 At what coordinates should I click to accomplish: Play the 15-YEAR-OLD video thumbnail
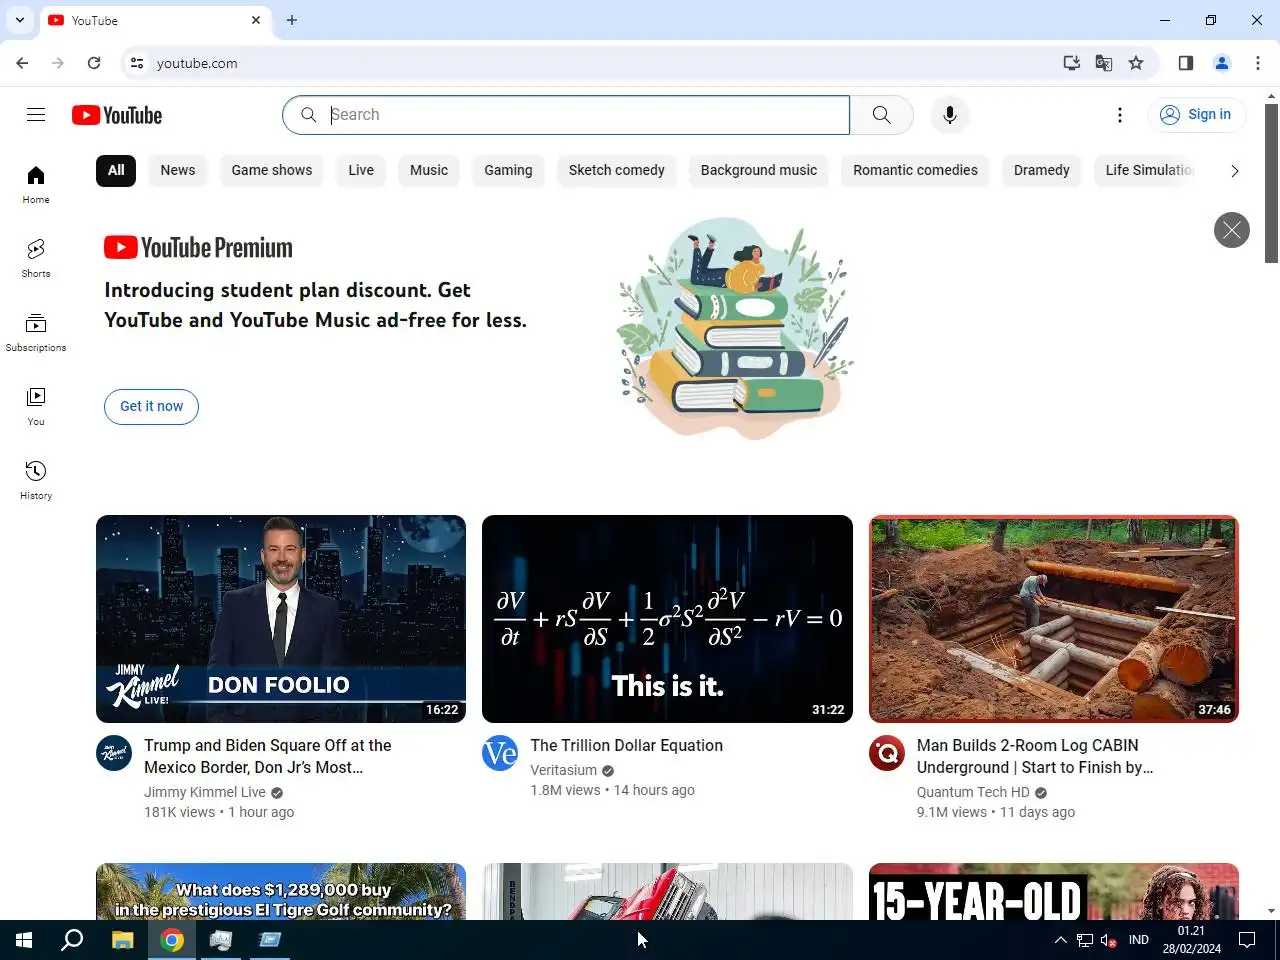coord(1054,892)
